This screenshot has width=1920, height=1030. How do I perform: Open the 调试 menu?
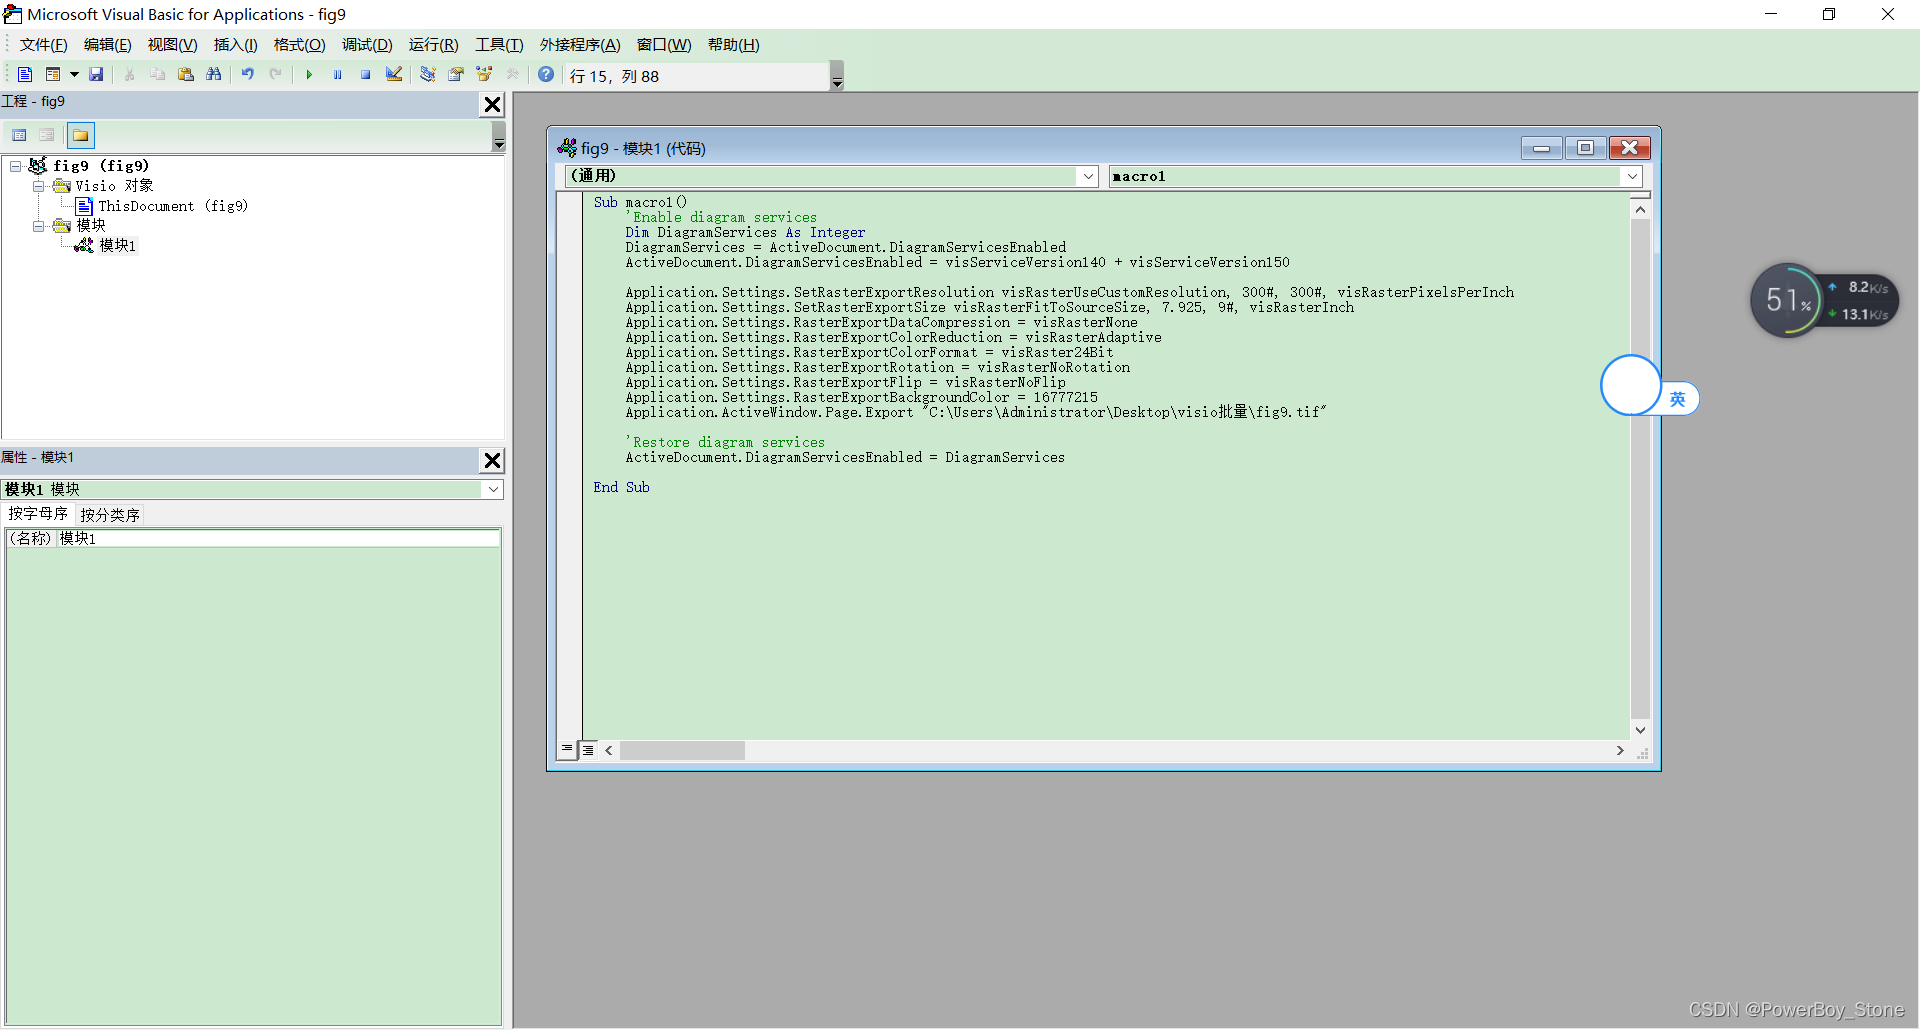click(367, 45)
